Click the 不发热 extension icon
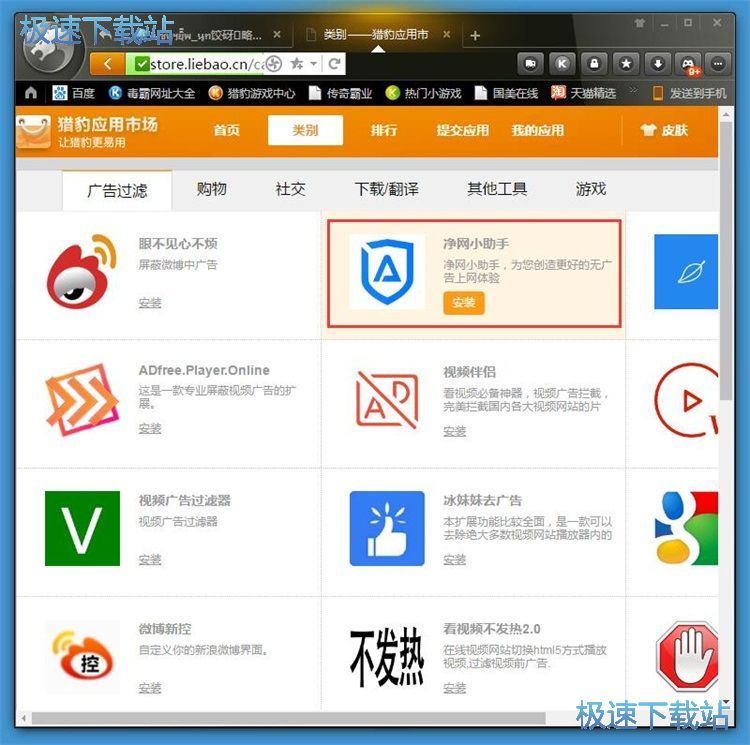750x745 pixels. (x=387, y=657)
